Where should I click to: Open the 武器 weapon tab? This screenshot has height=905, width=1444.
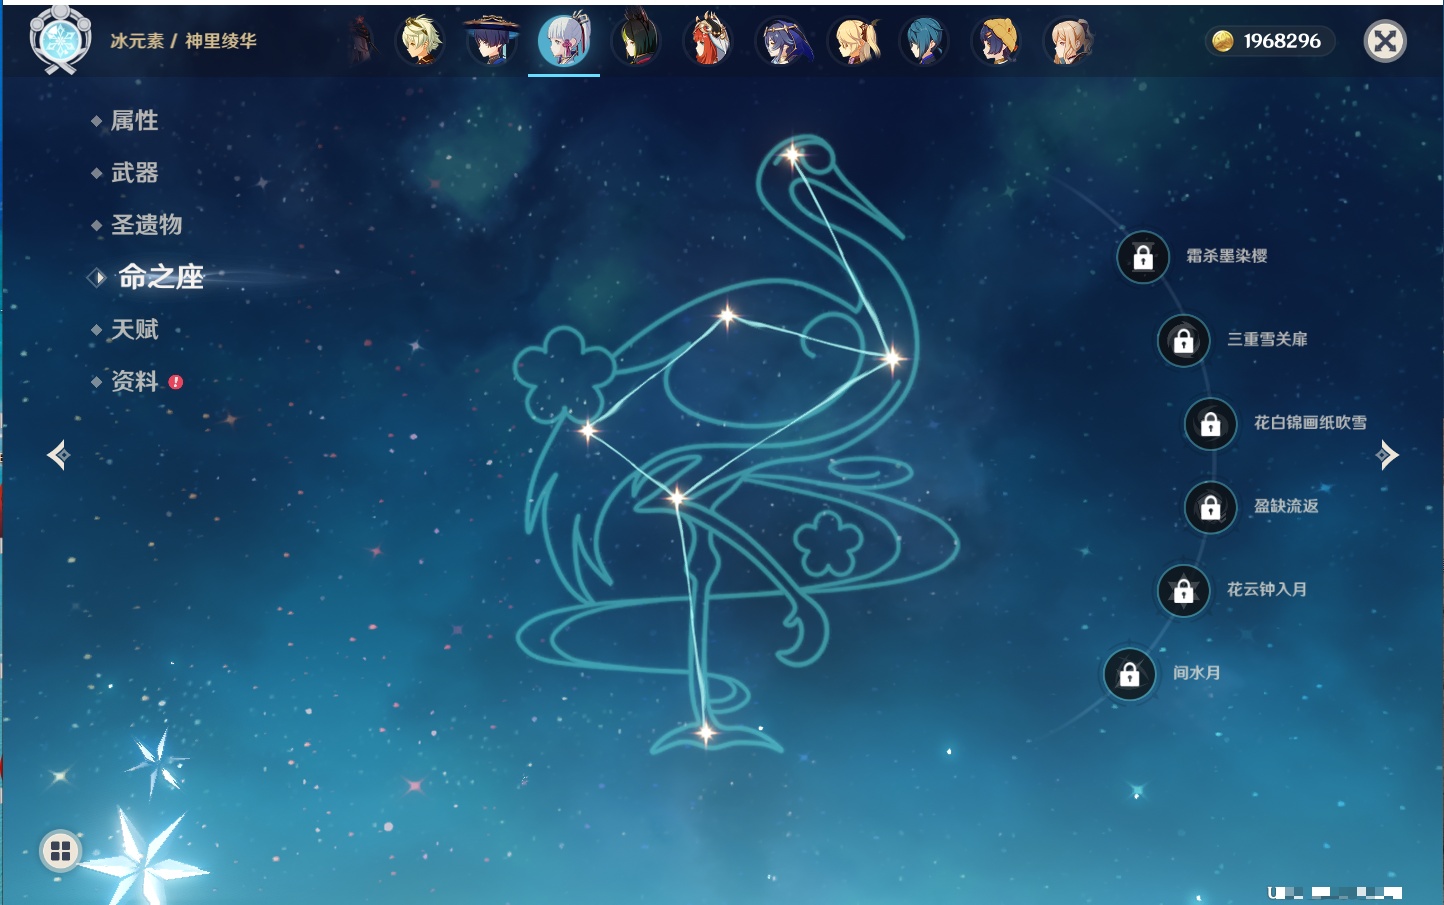pyautogui.click(x=134, y=173)
